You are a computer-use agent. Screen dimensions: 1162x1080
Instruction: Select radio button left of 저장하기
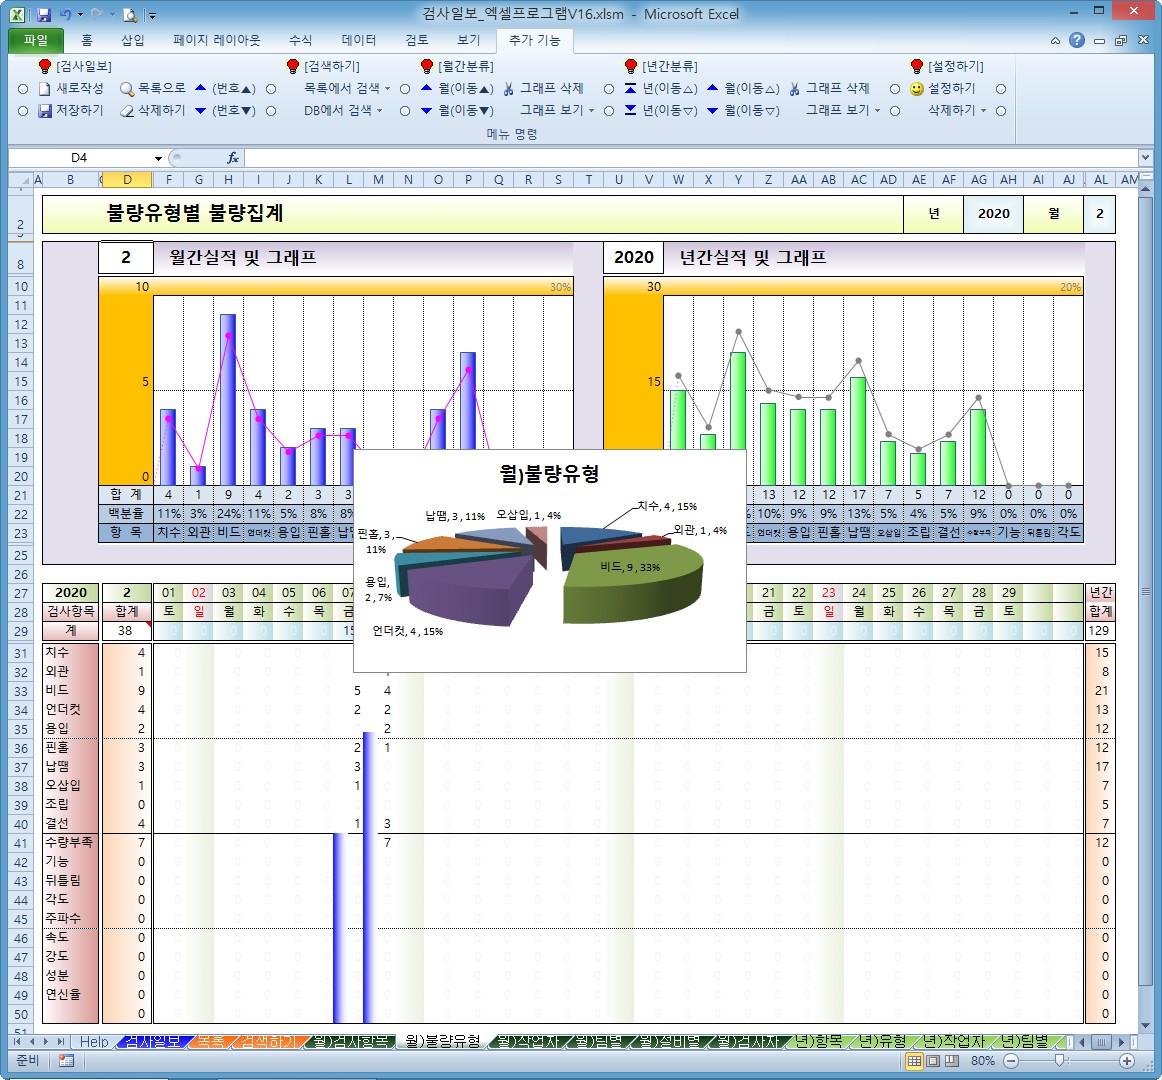pos(23,111)
